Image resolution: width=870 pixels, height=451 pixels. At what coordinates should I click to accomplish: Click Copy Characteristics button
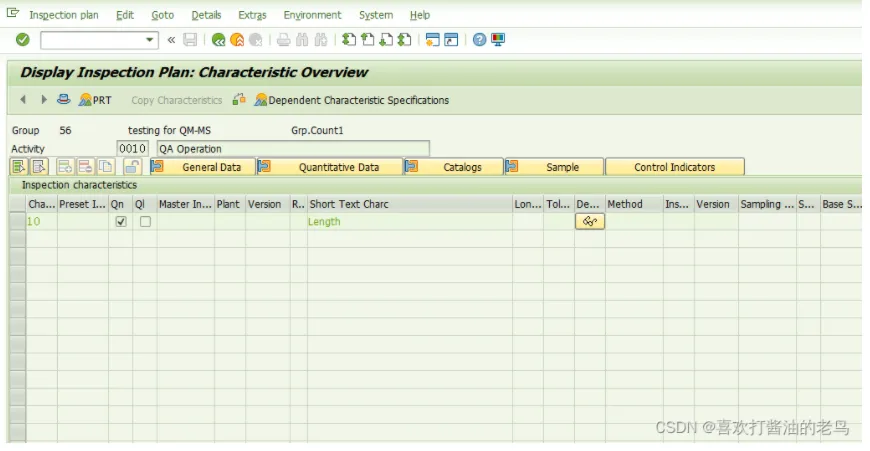[x=176, y=100]
